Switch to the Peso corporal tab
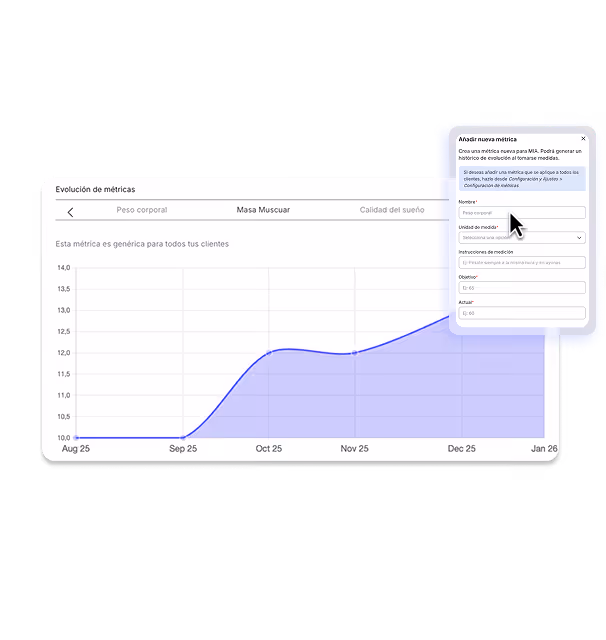The width and height of the screenshot is (606, 640). pyautogui.click(x=142, y=210)
